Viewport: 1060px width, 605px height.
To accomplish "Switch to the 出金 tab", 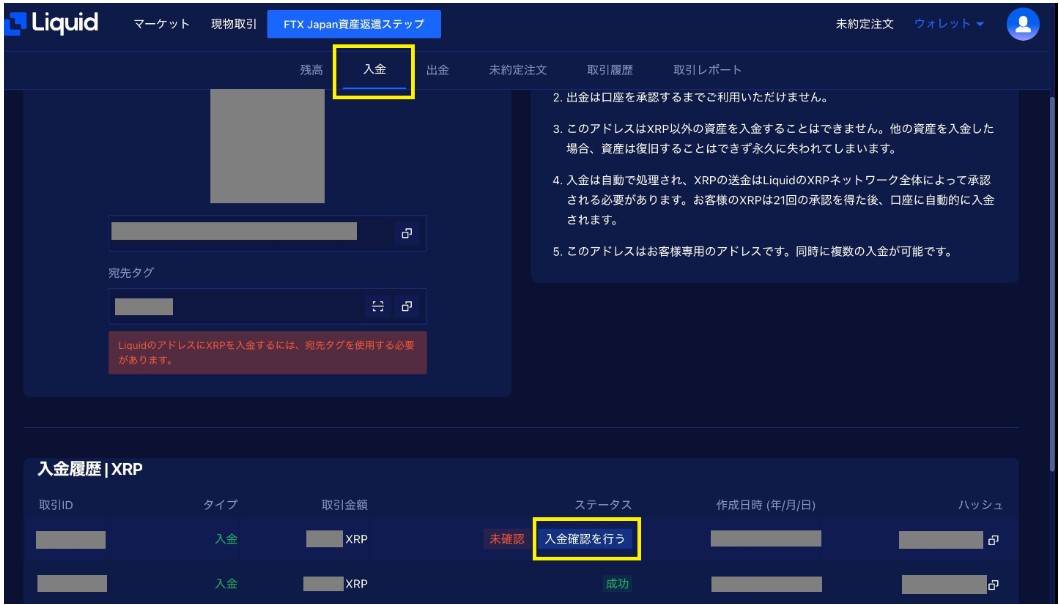I will pyautogui.click(x=437, y=70).
